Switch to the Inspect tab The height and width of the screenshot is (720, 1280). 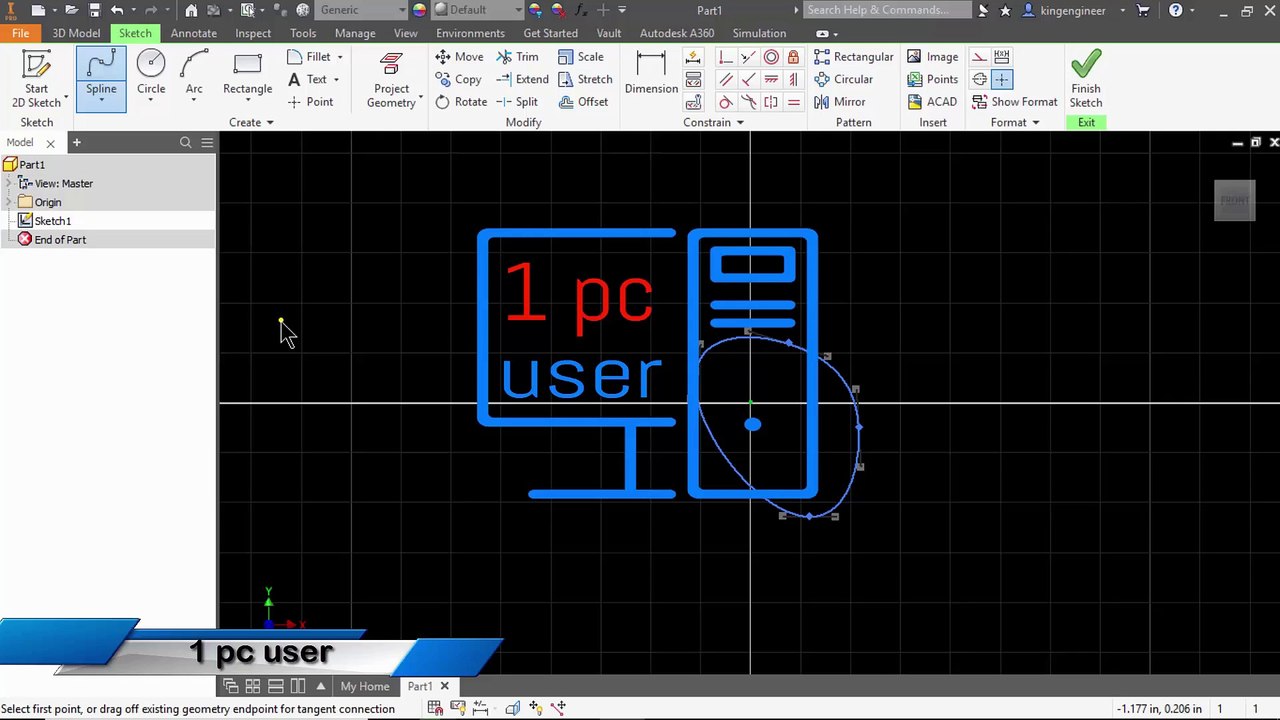coord(253,33)
